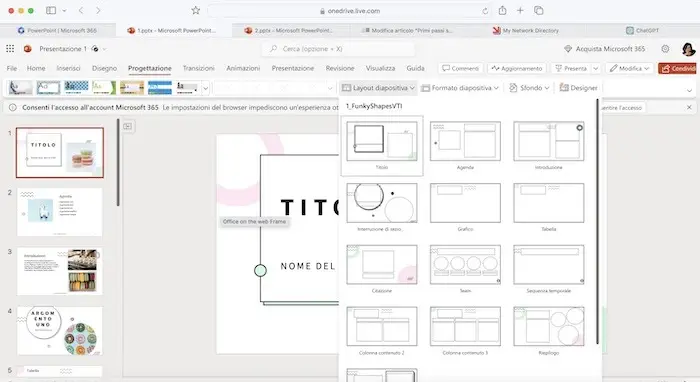Open the File menu
Viewport: 700px width, 382px height.
[x=12, y=68]
